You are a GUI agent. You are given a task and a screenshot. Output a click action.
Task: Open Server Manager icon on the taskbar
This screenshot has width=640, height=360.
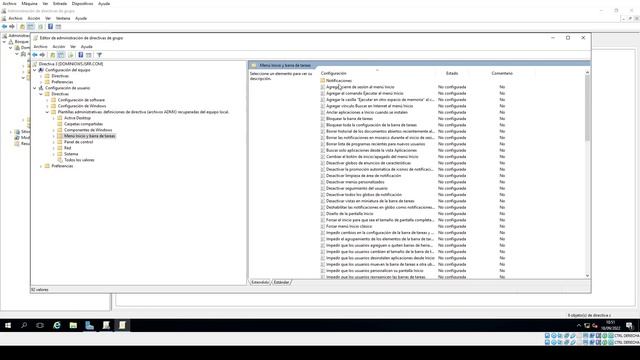click(x=89, y=325)
